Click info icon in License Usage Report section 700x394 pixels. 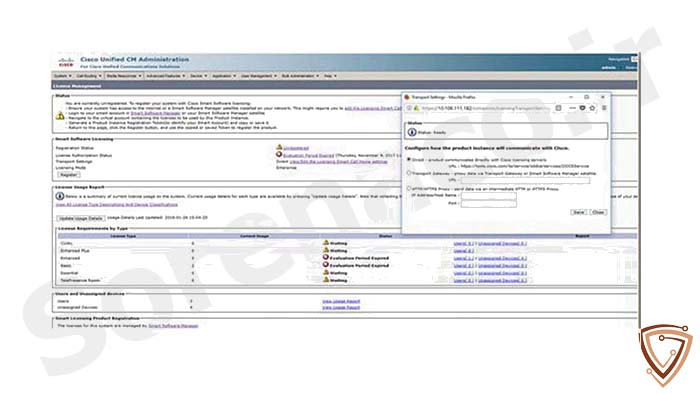(60, 196)
